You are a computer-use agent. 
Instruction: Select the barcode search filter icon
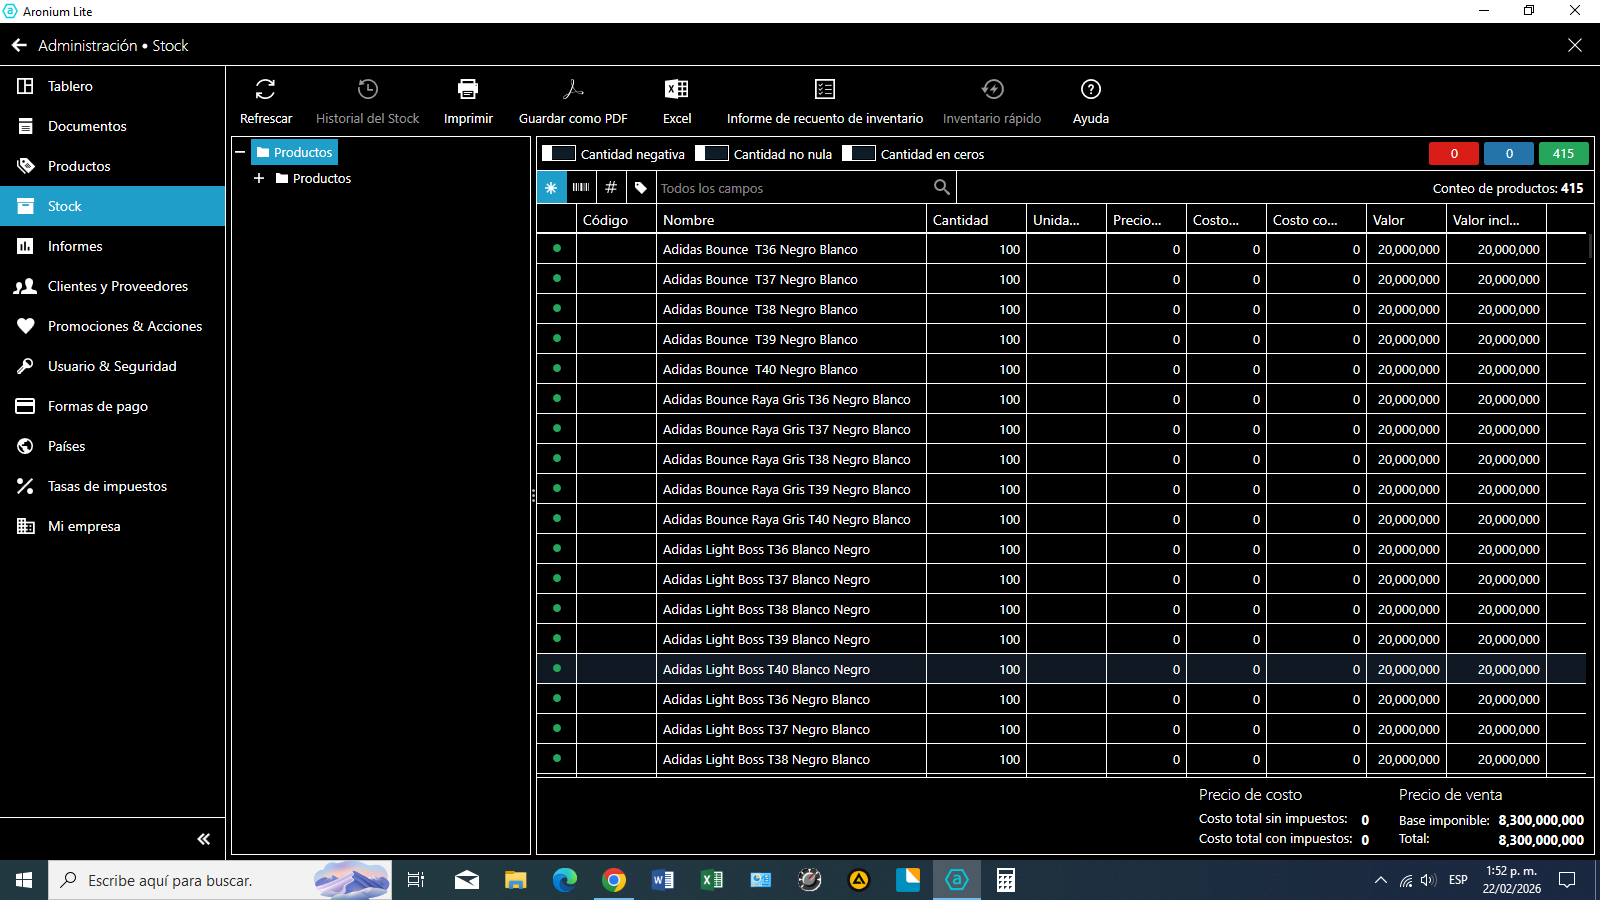[581, 188]
